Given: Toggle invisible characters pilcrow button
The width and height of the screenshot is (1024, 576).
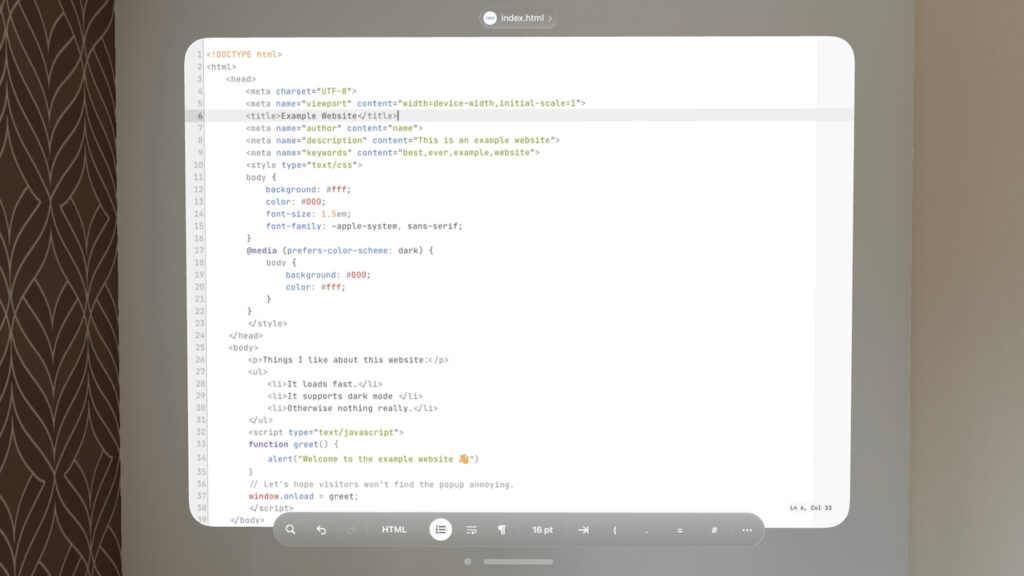Looking at the screenshot, I should pyautogui.click(x=502, y=530).
